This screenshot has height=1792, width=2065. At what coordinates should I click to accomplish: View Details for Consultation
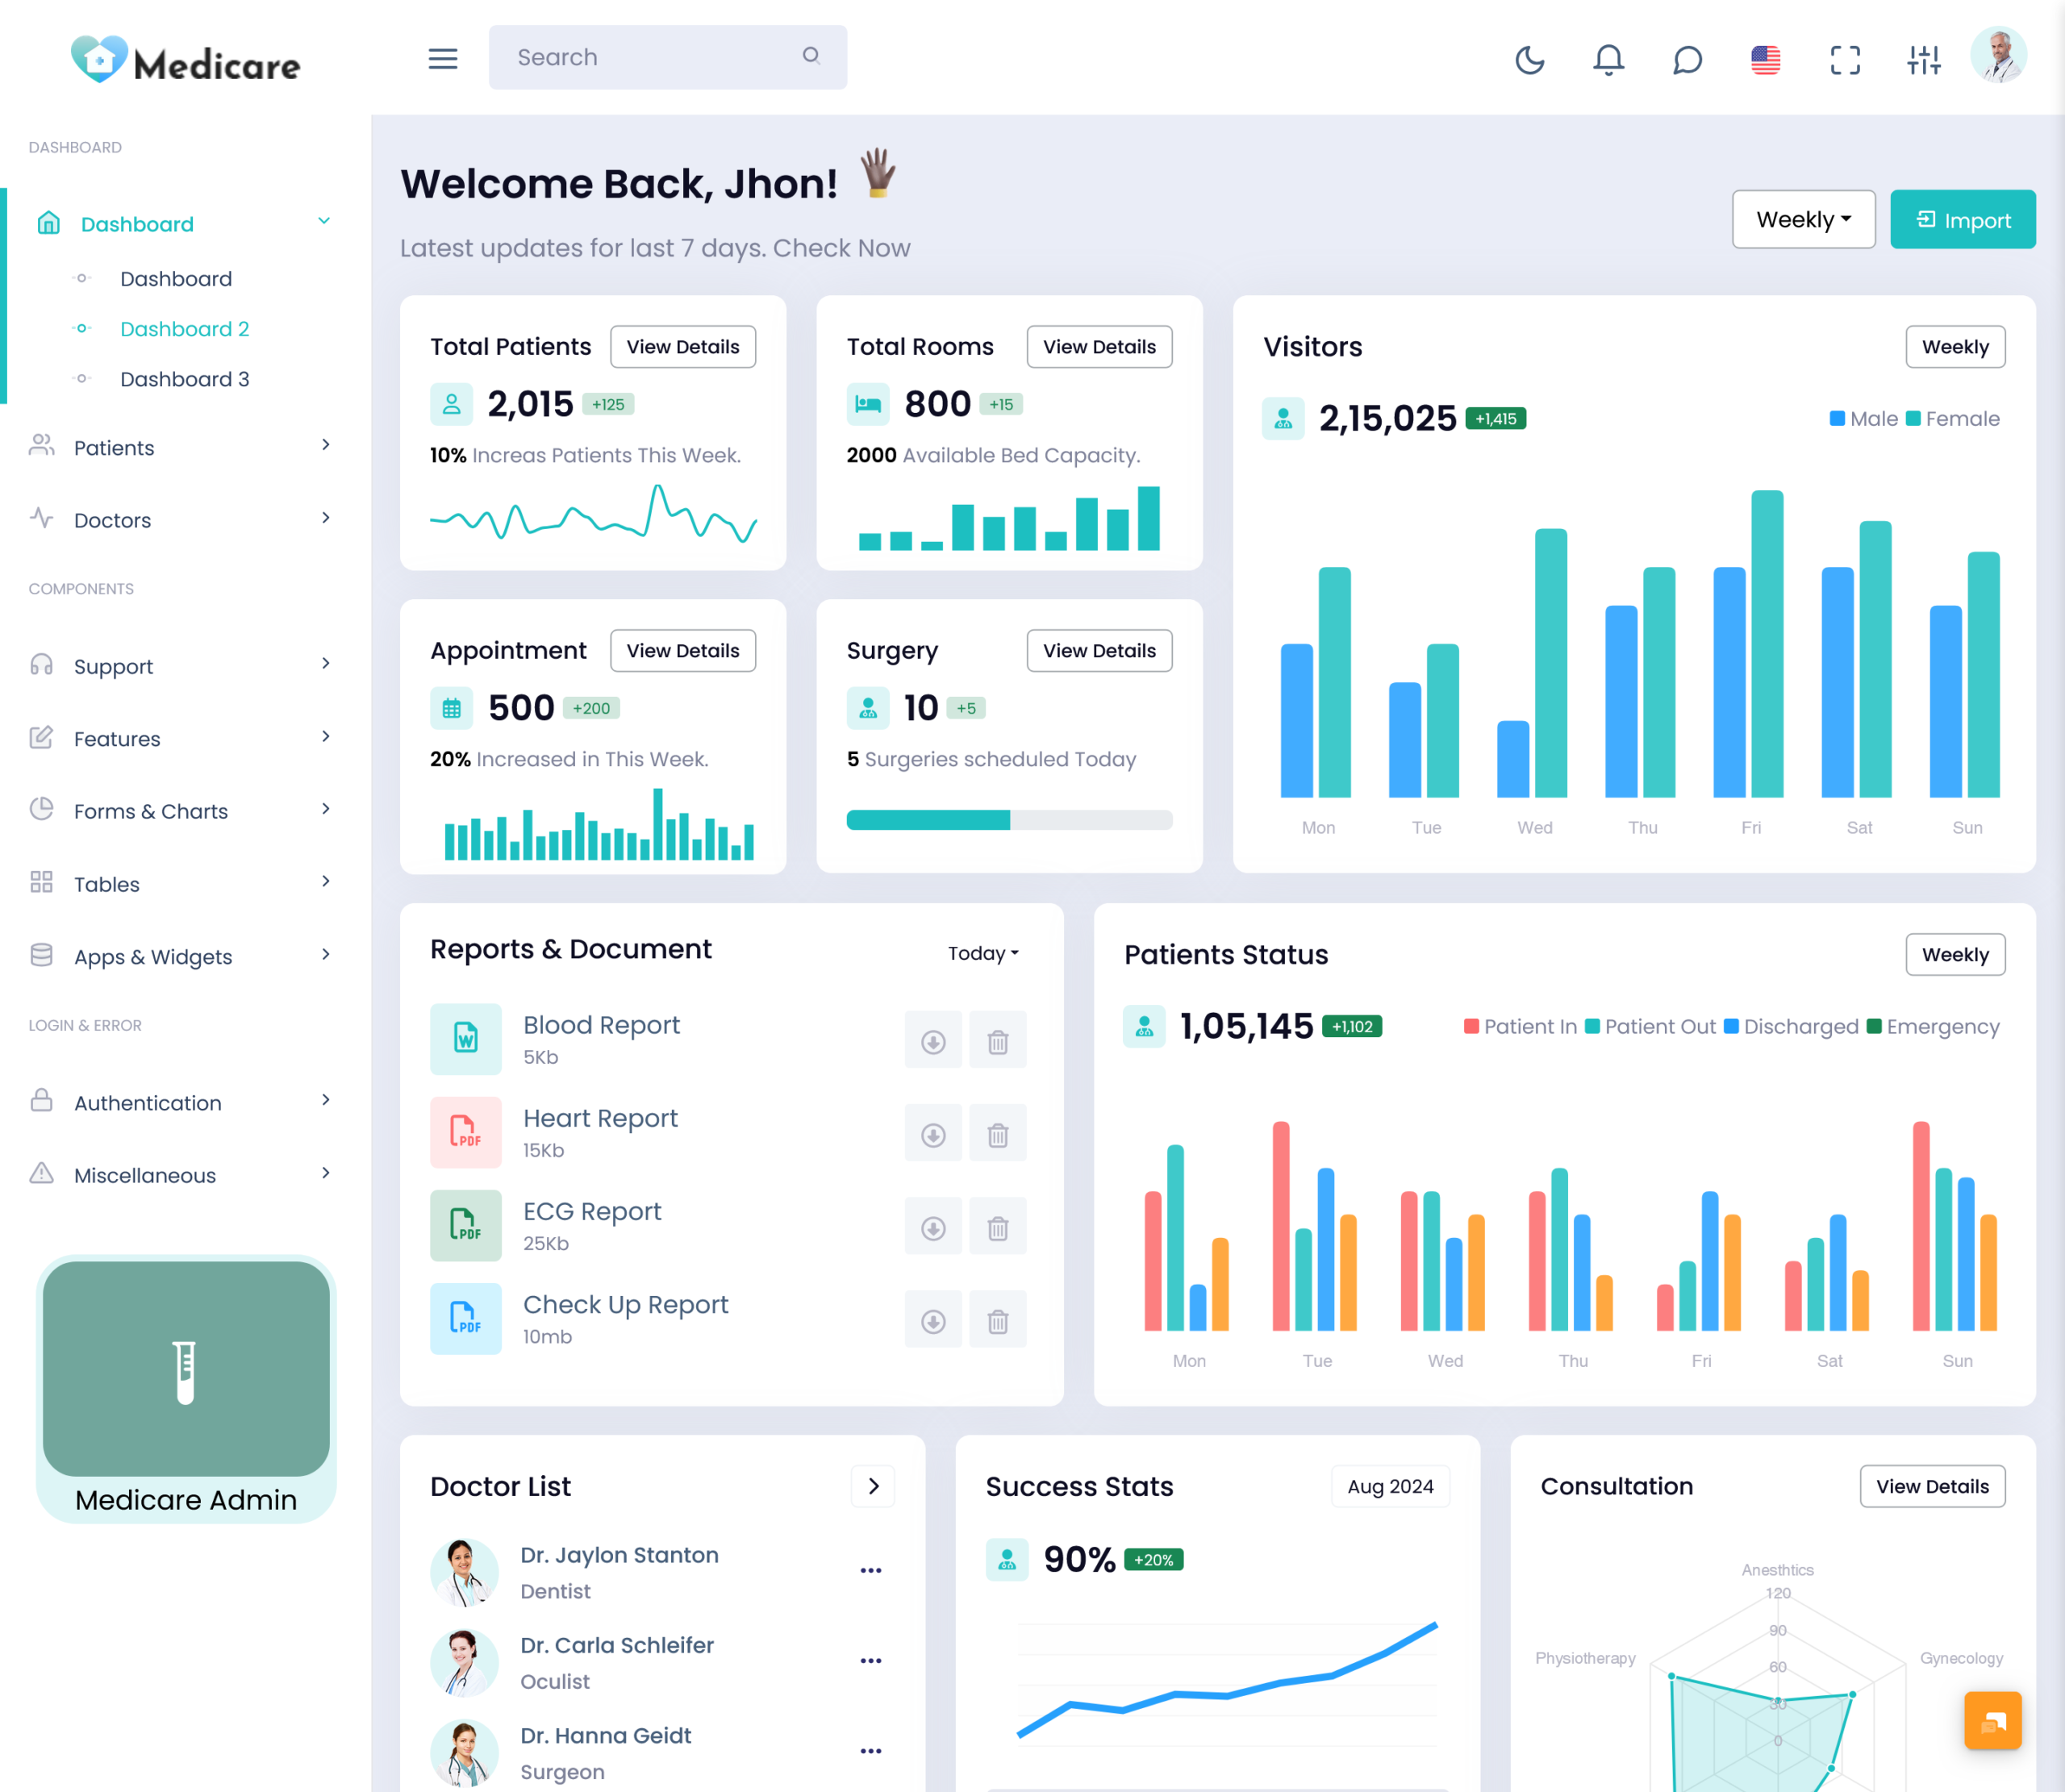[1932, 1486]
